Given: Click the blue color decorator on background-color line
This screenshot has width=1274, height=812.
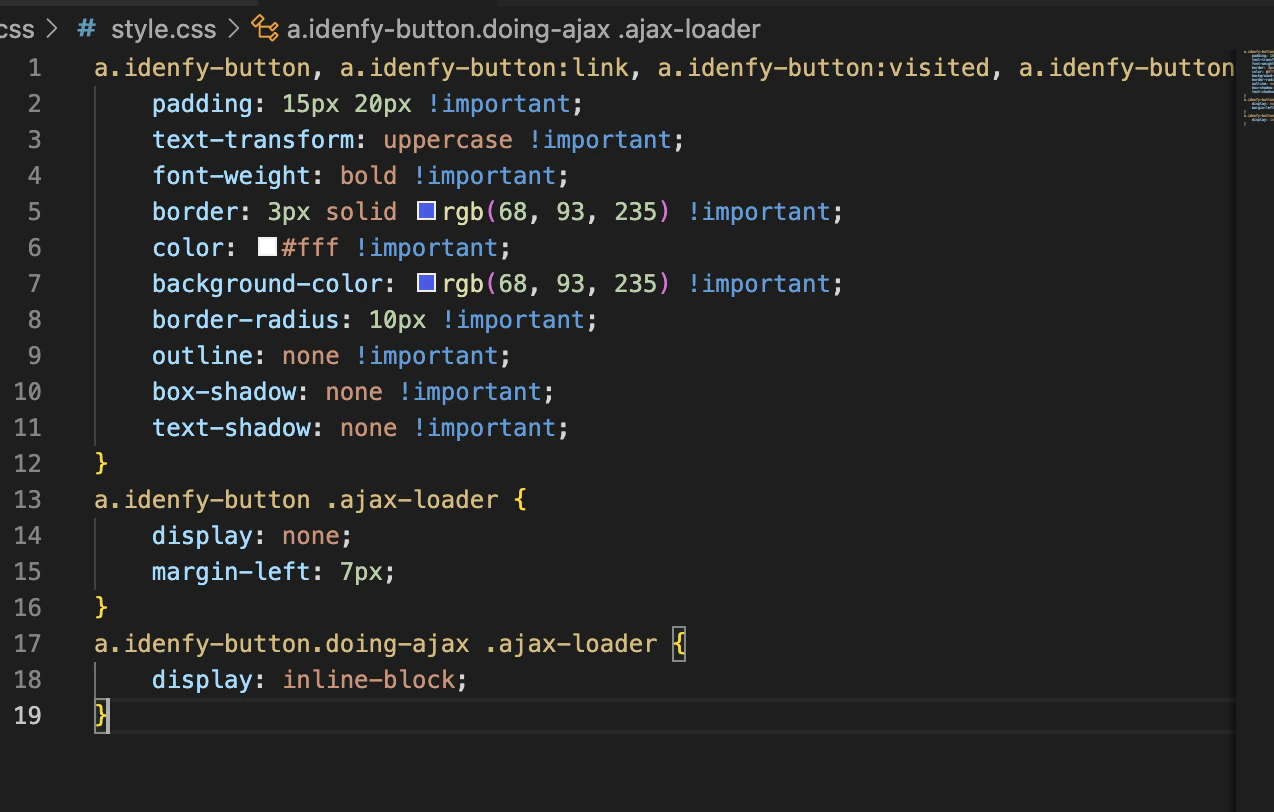Looking at the screenshot, I should 425,283.
